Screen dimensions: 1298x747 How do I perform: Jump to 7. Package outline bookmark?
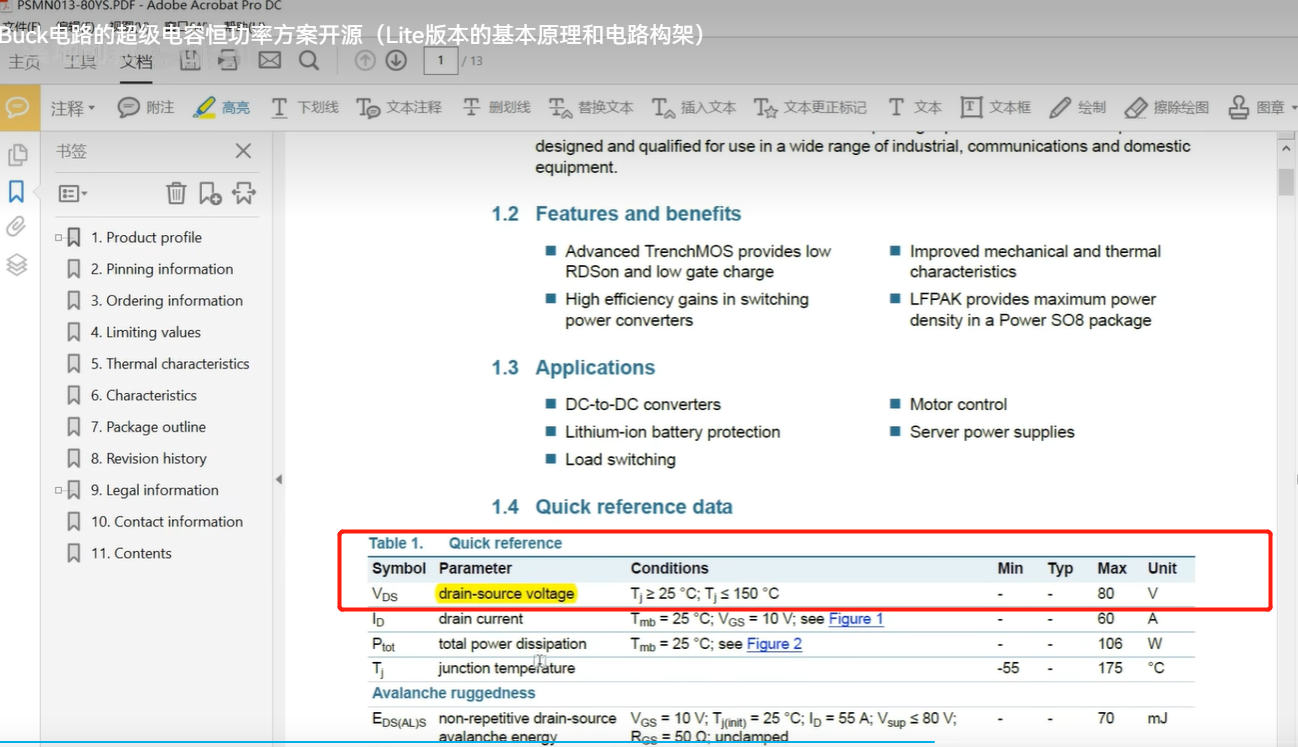tap(148, 426)
